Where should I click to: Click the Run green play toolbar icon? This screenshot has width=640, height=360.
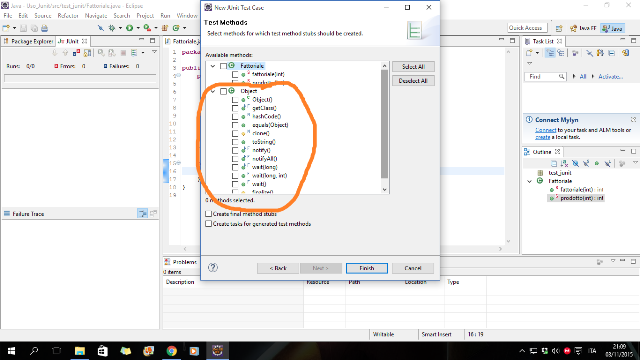point(129,28)
